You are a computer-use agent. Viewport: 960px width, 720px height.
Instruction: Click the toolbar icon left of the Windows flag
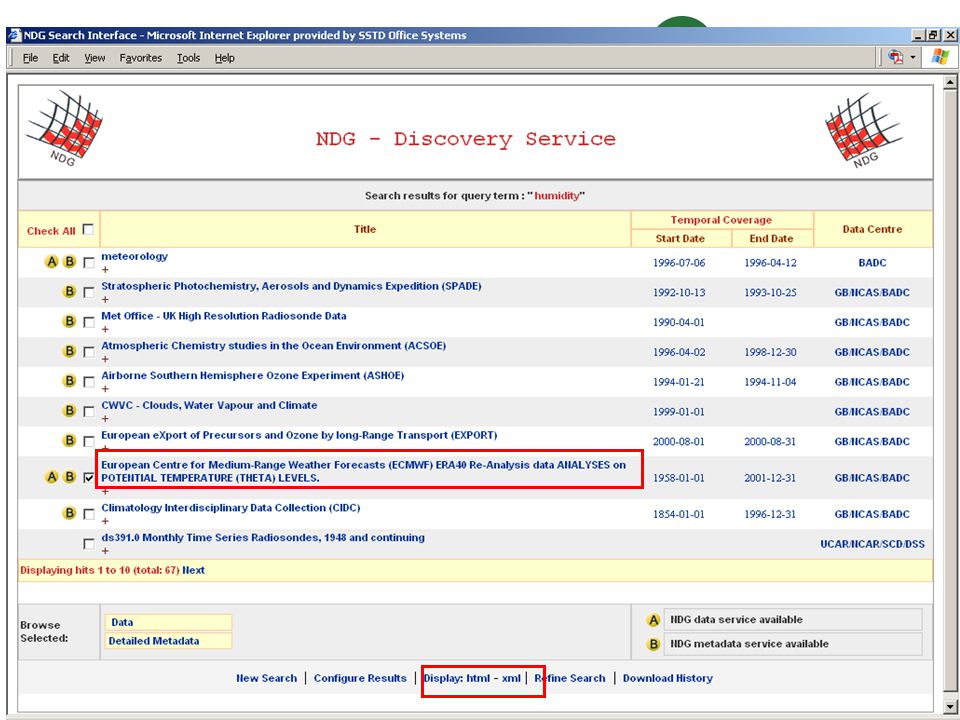[896, 57]
